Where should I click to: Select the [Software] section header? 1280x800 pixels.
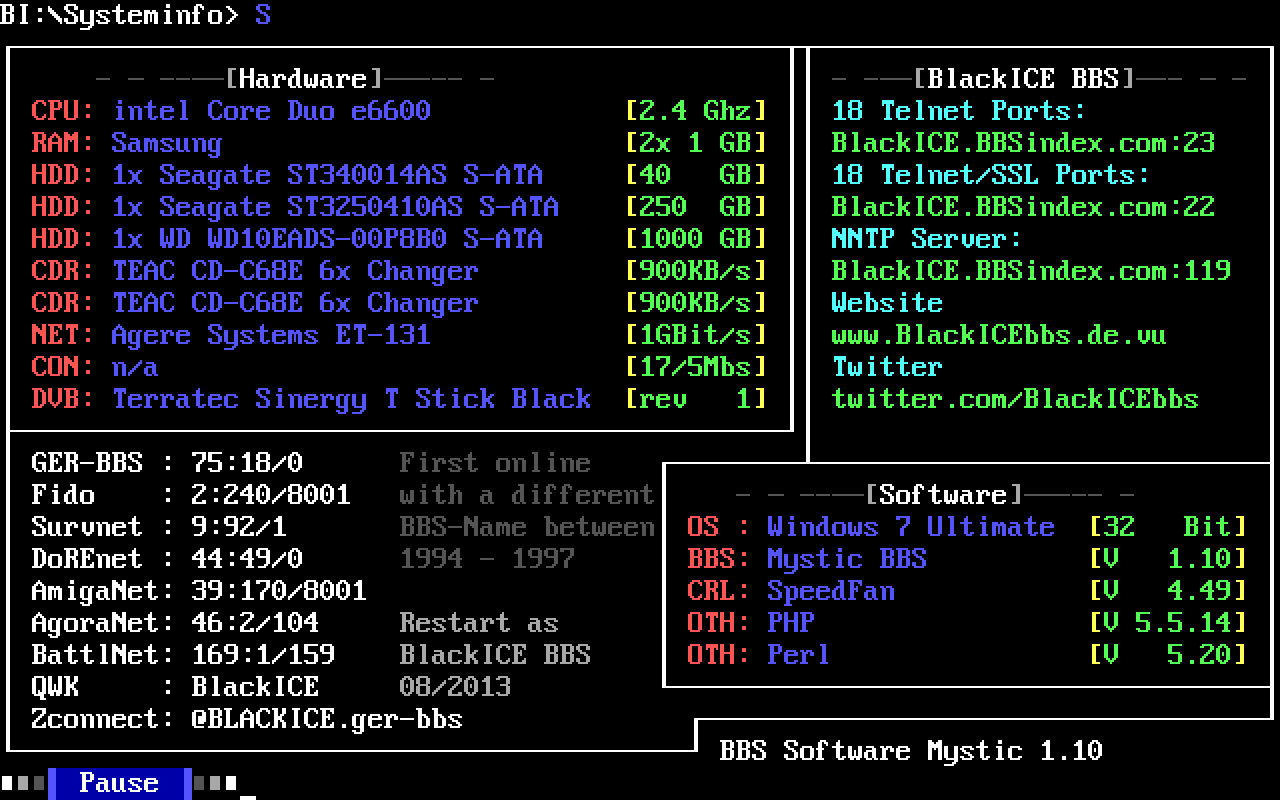coord(943,495)
